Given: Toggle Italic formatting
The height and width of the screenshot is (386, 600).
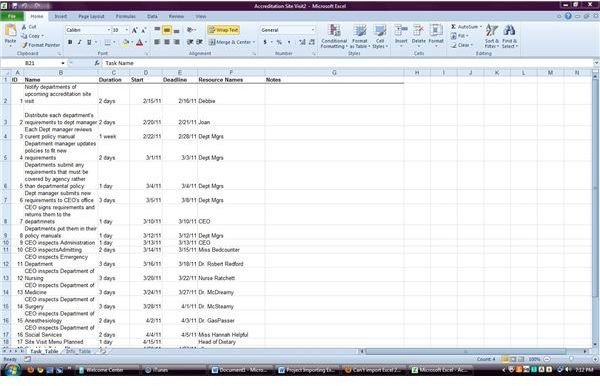Looking at the screenshot, I should tap(80, 42).
